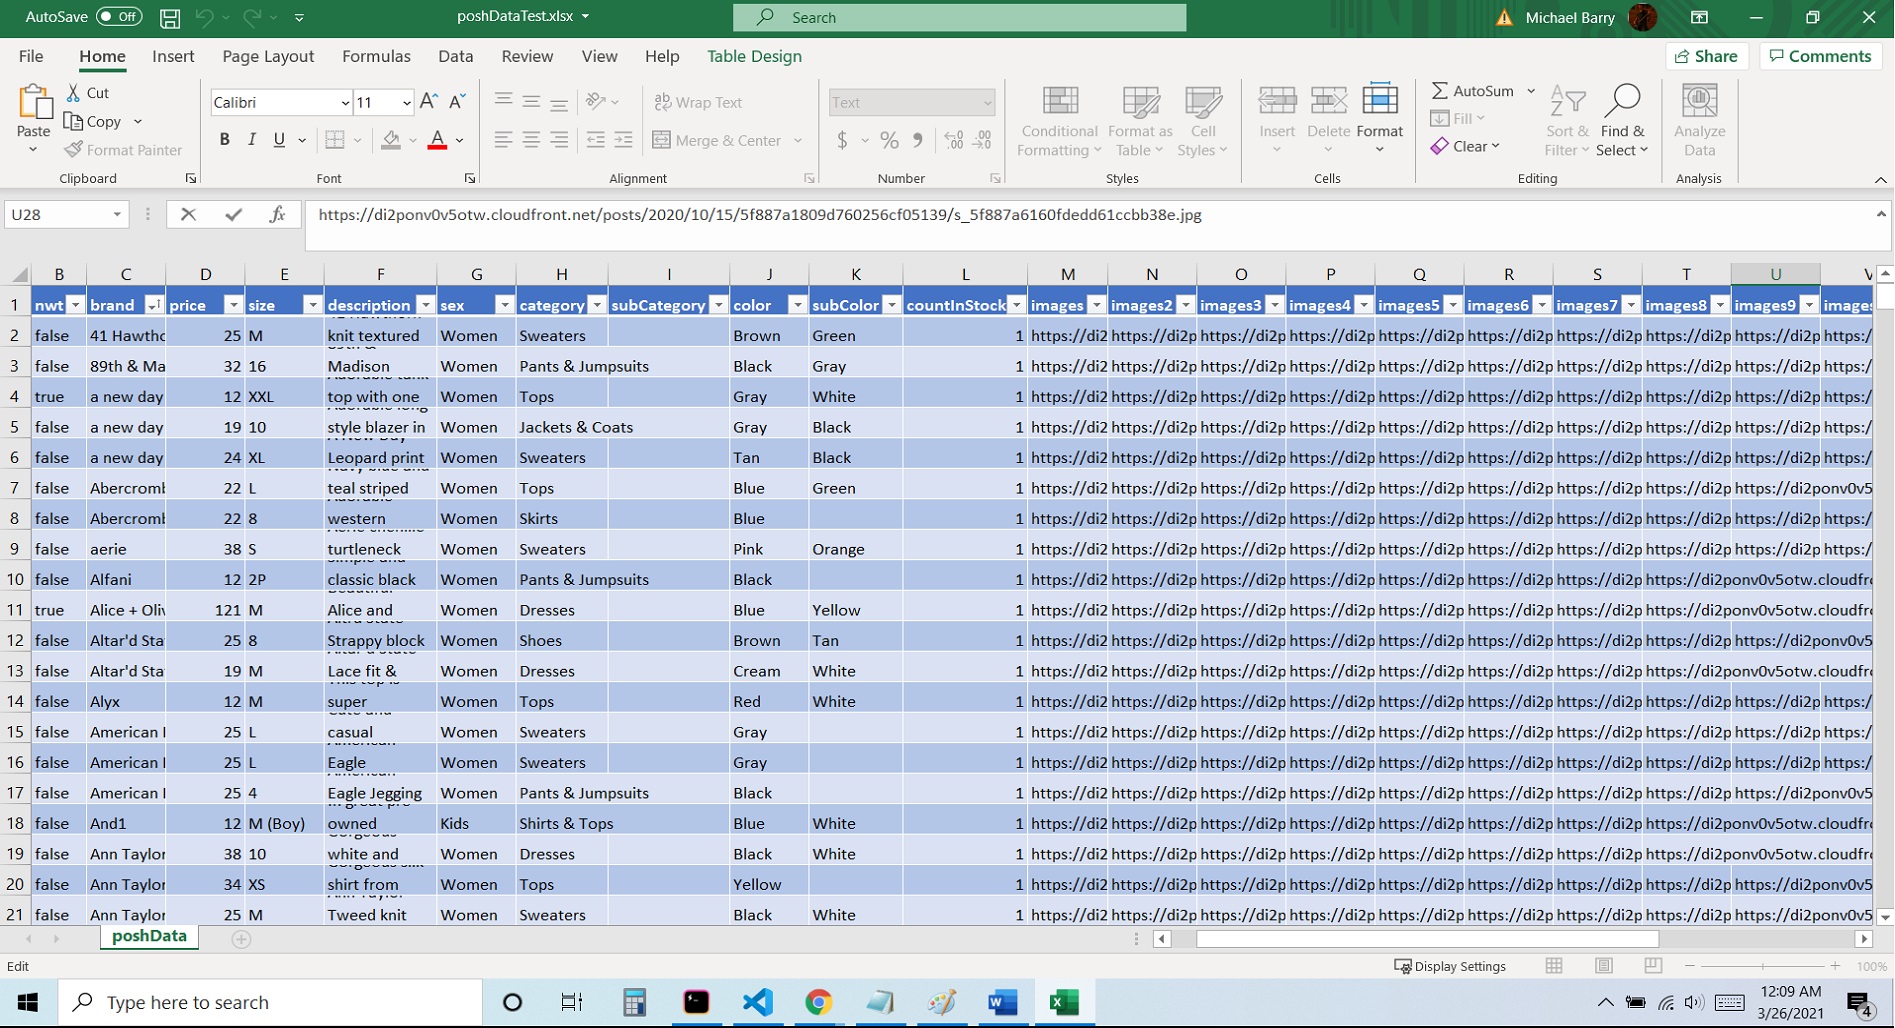Switch to the Formulas tab
This screenshot has height=1028, width=1895.
coord(376,56)
